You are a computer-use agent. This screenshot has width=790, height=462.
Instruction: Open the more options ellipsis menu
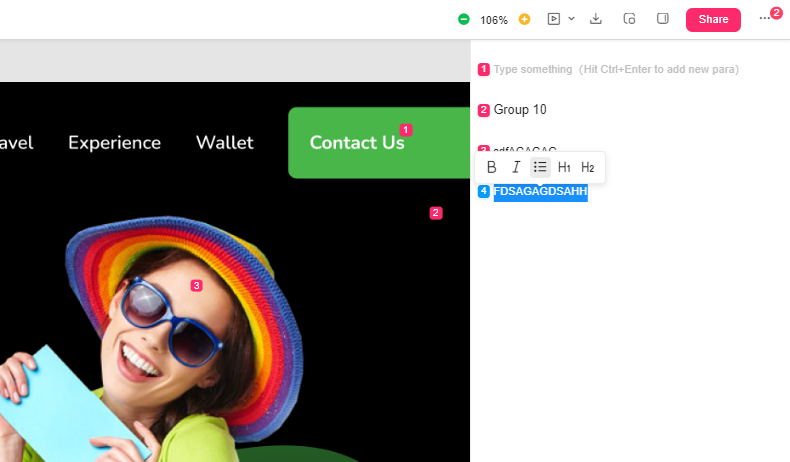pos(764,19)
